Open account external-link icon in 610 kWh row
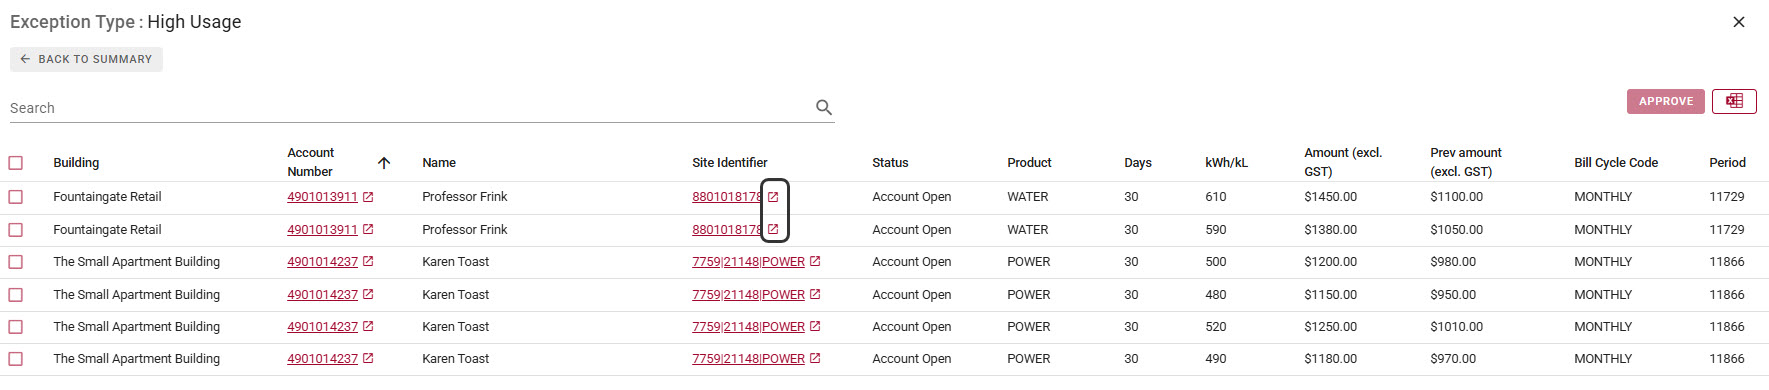Screen dimensions: 1769x390 [x=368, y=197]
